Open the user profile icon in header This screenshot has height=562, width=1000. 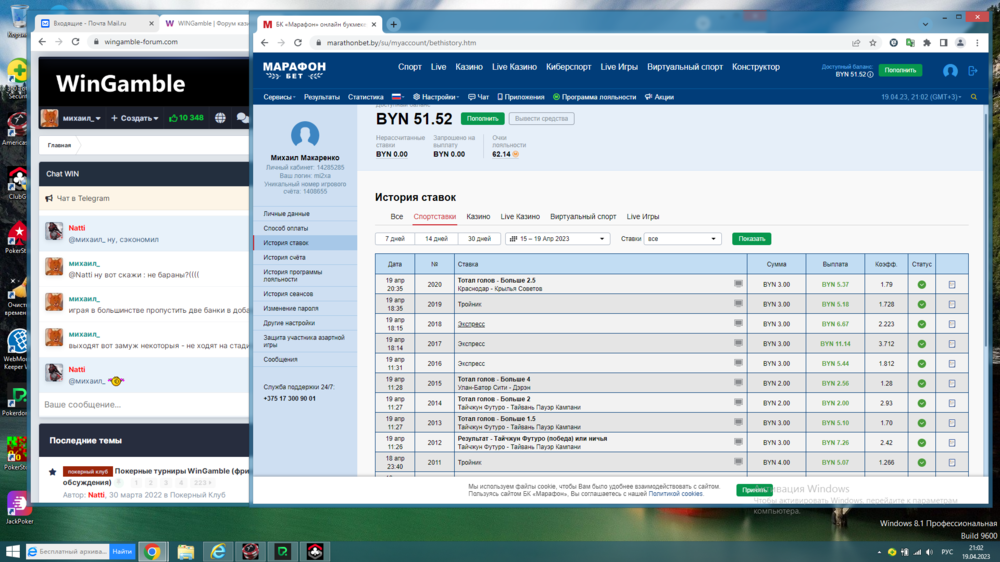pos(950,71)
